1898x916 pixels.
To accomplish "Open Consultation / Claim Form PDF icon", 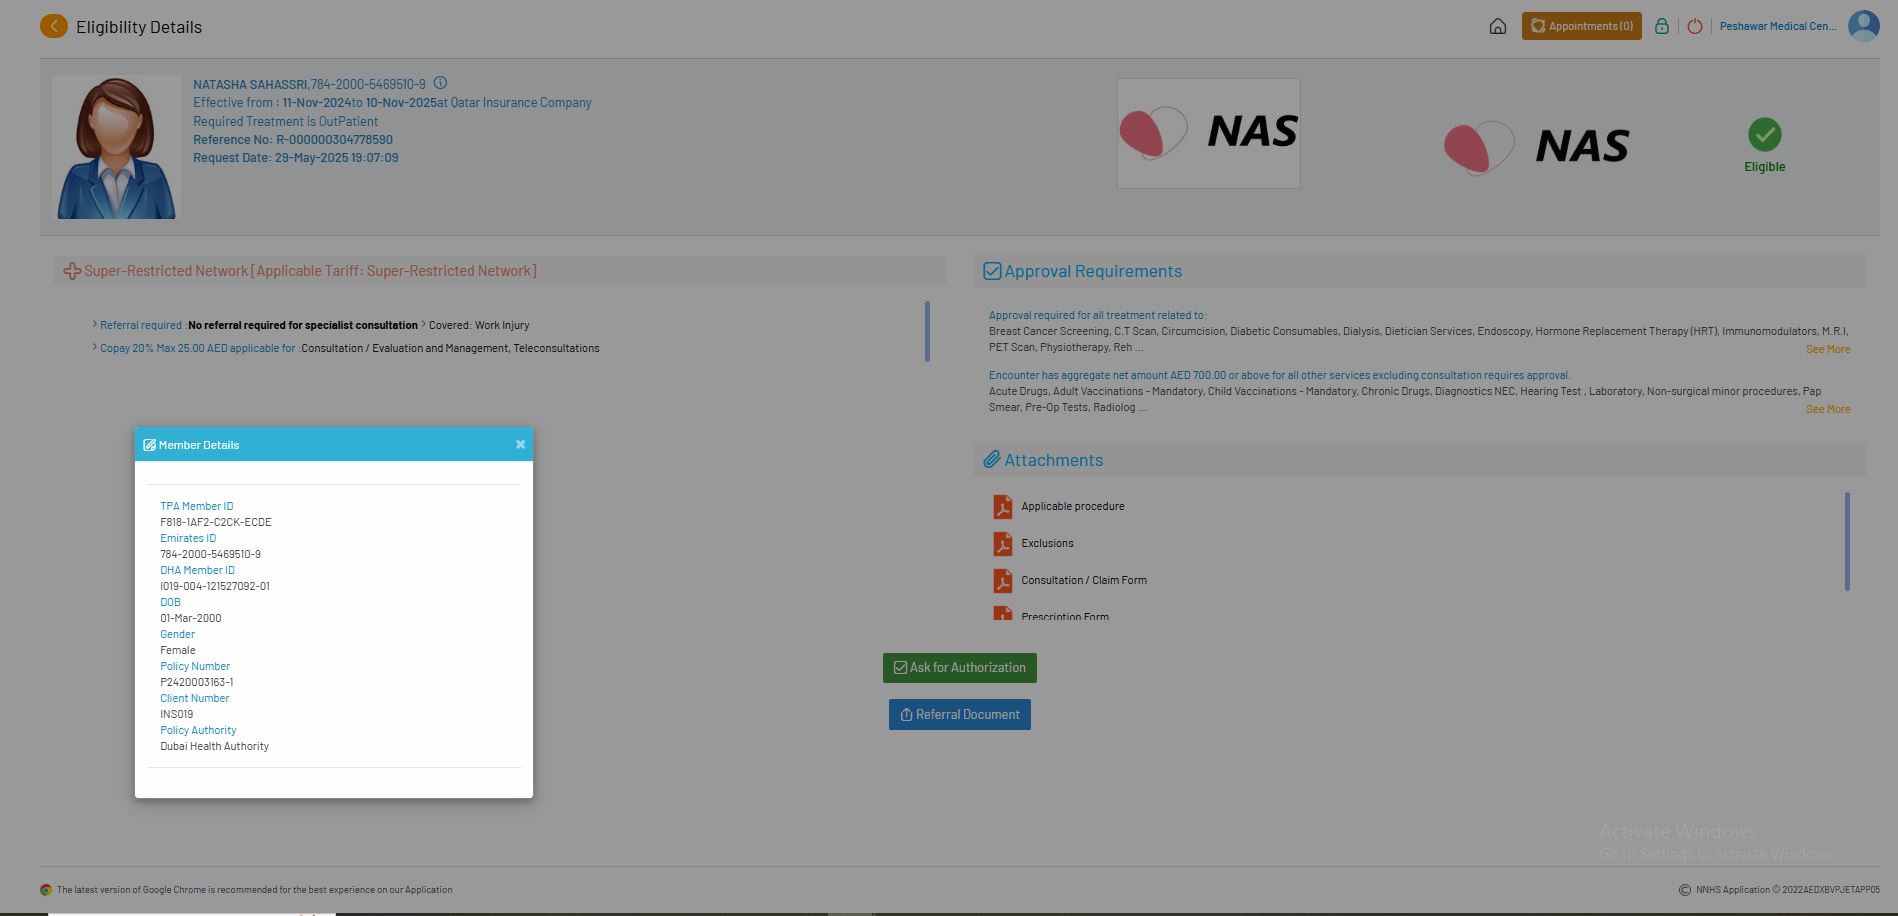I will point(1002,581).
